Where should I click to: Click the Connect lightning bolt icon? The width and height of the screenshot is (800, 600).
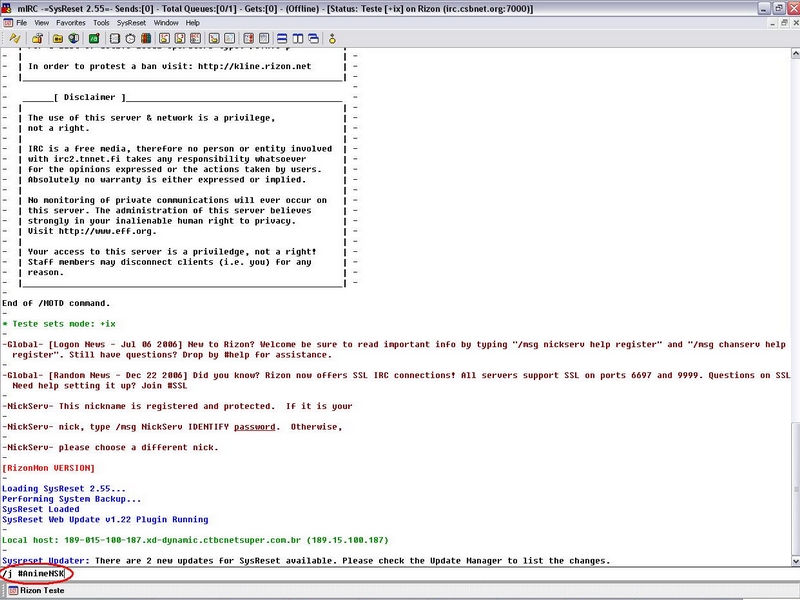click(14, 38)
